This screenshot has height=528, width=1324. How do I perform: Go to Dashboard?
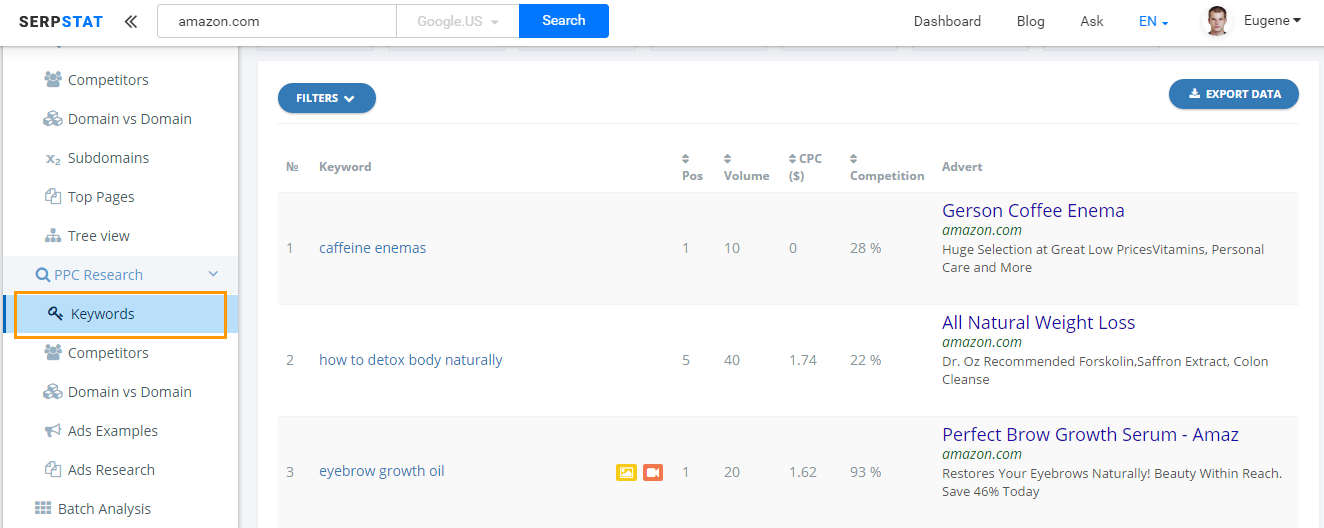point(947,21)
